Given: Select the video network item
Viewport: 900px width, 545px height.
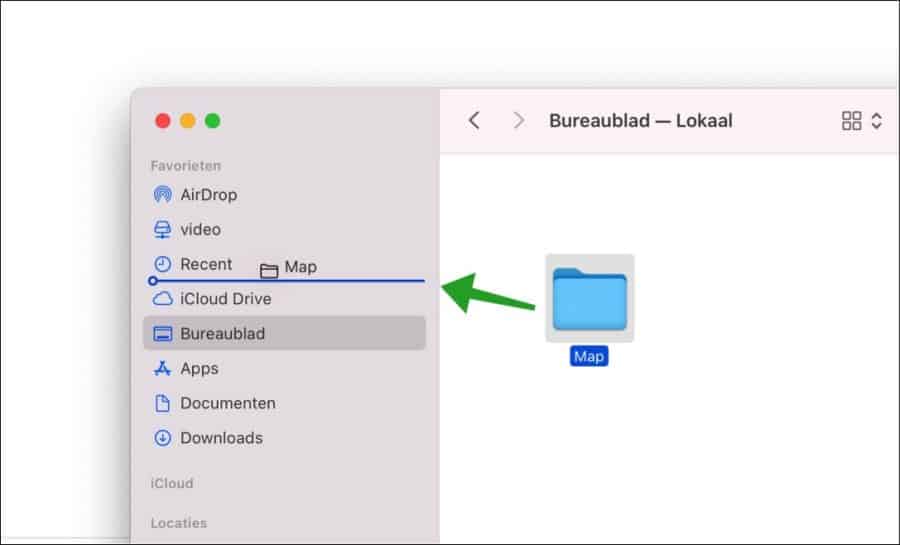Looking at the screenshot, I should [284, 229].
